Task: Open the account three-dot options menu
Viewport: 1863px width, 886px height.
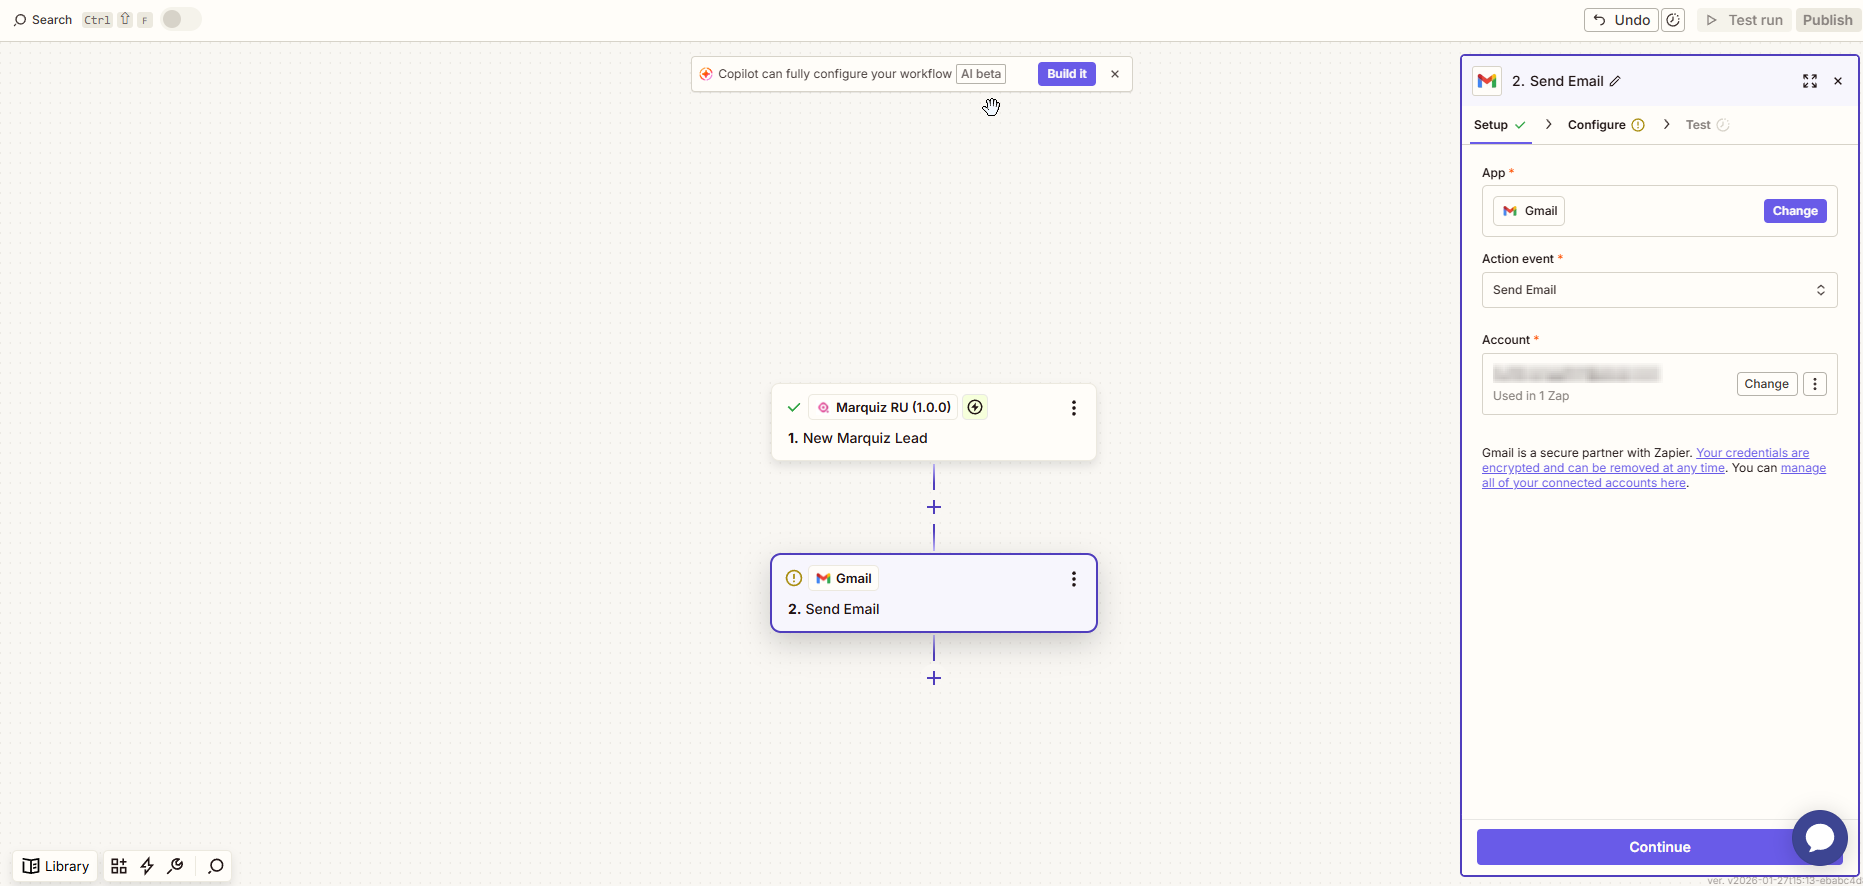Action: pos(1815,384)
